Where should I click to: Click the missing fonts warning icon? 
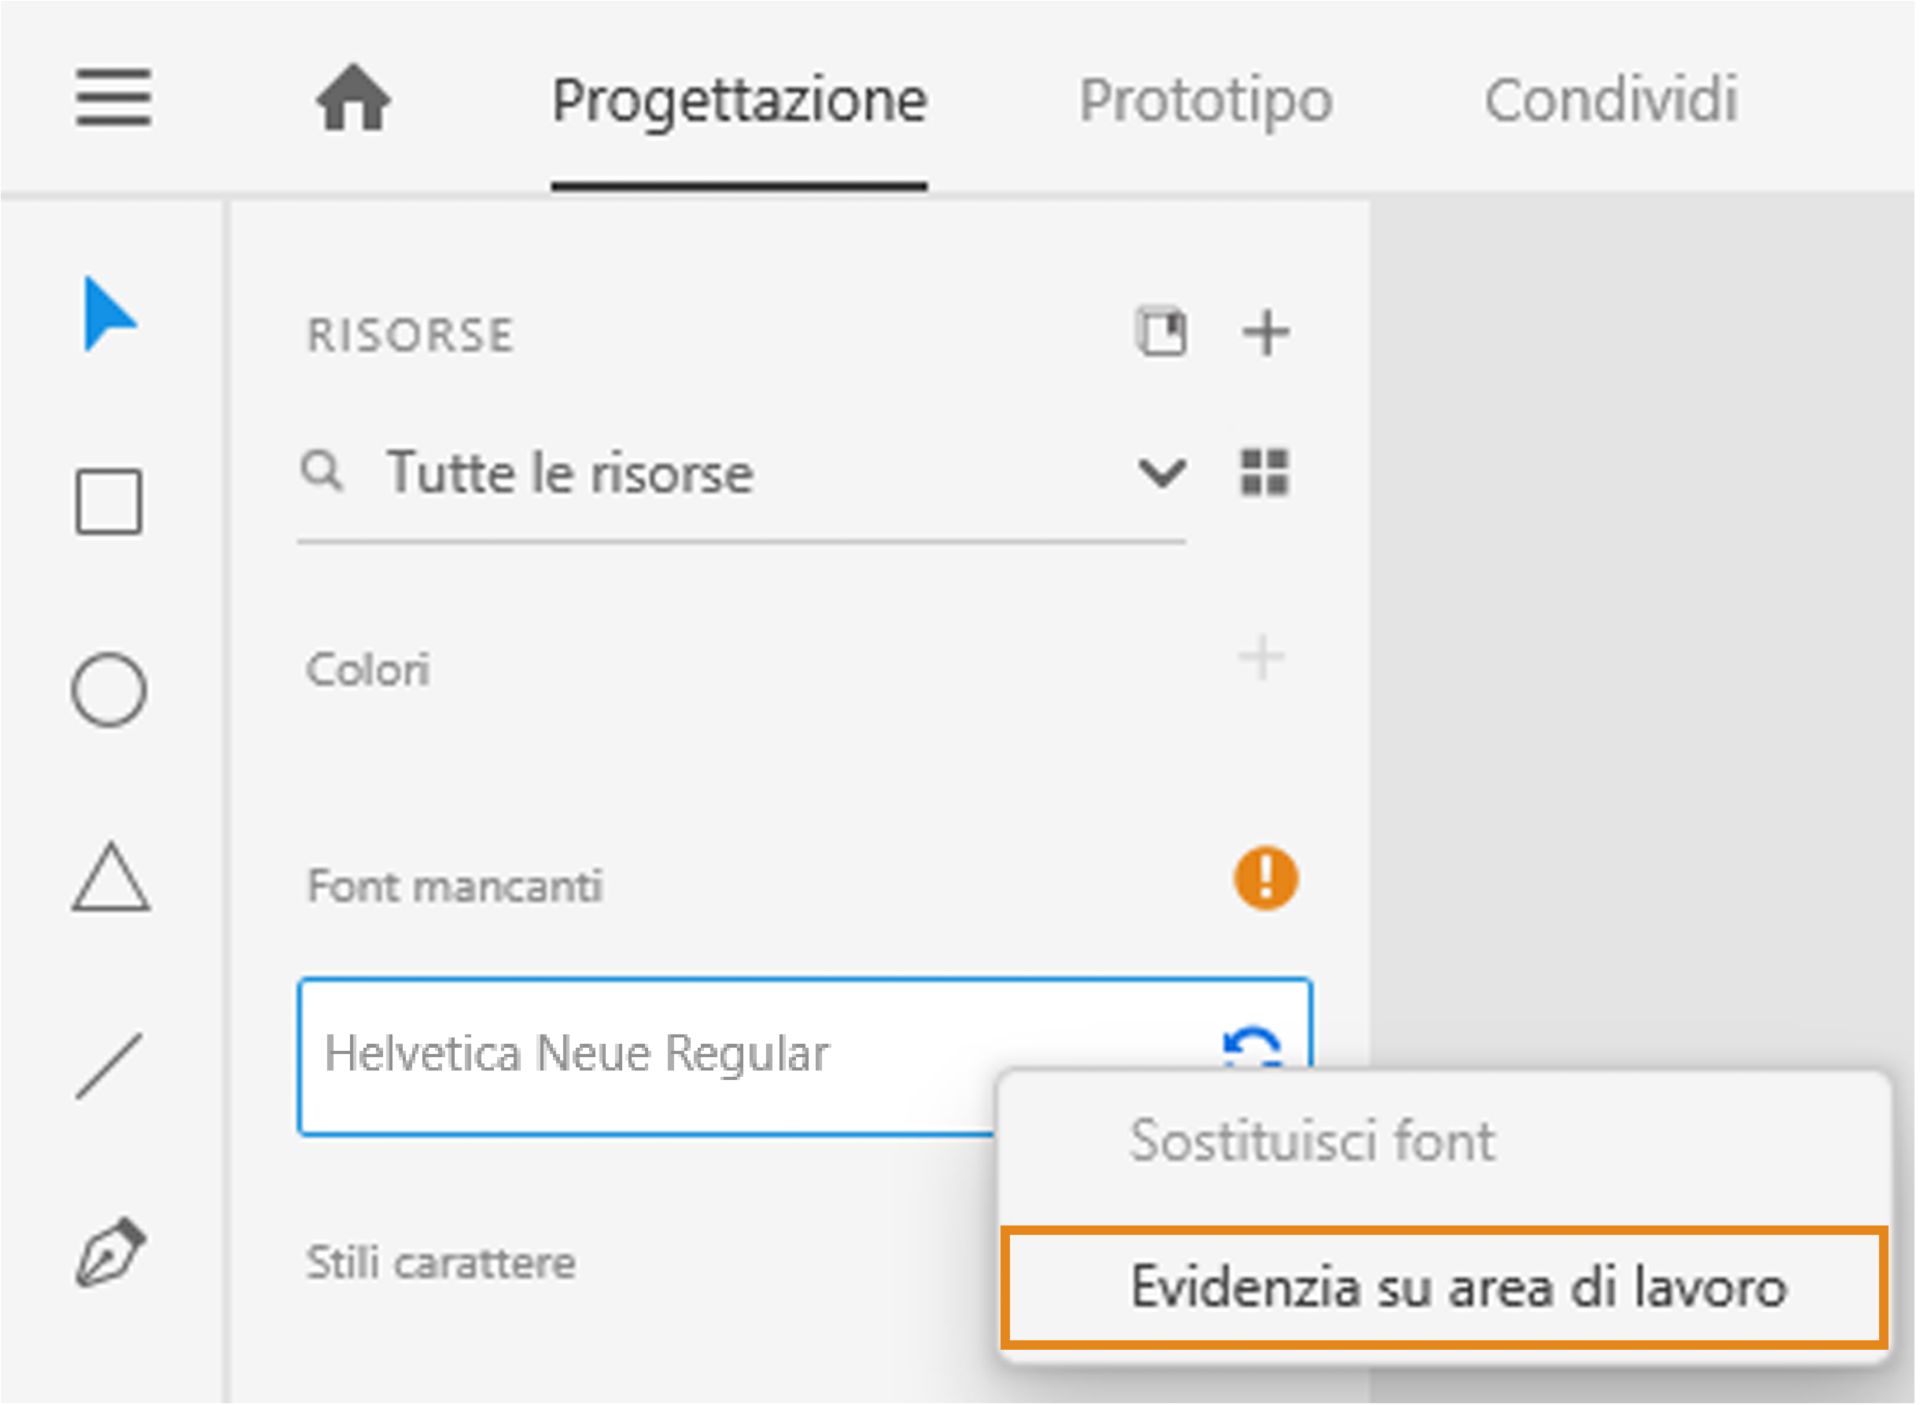1264,880
